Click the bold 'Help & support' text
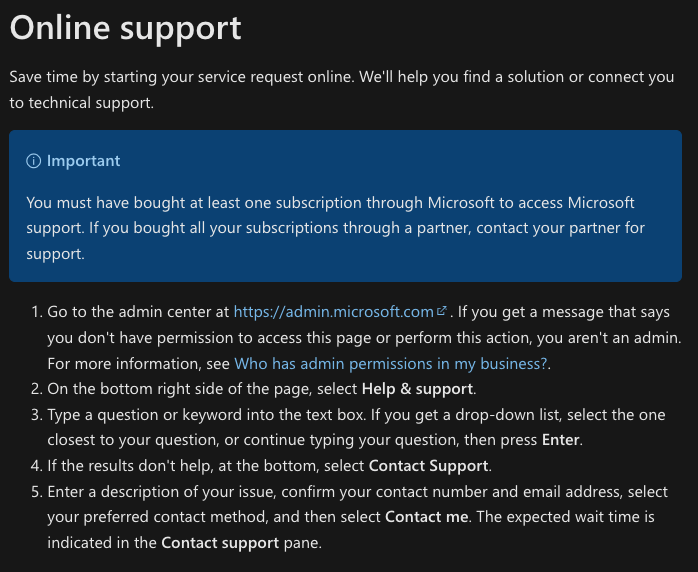 (x=417, y=389)
